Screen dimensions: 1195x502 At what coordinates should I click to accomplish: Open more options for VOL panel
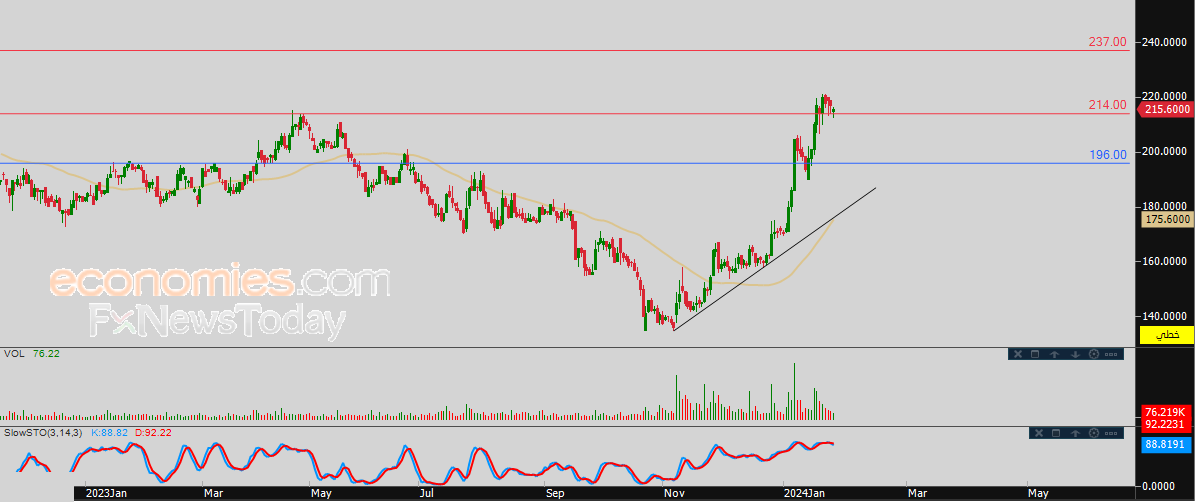(1111, 354)
